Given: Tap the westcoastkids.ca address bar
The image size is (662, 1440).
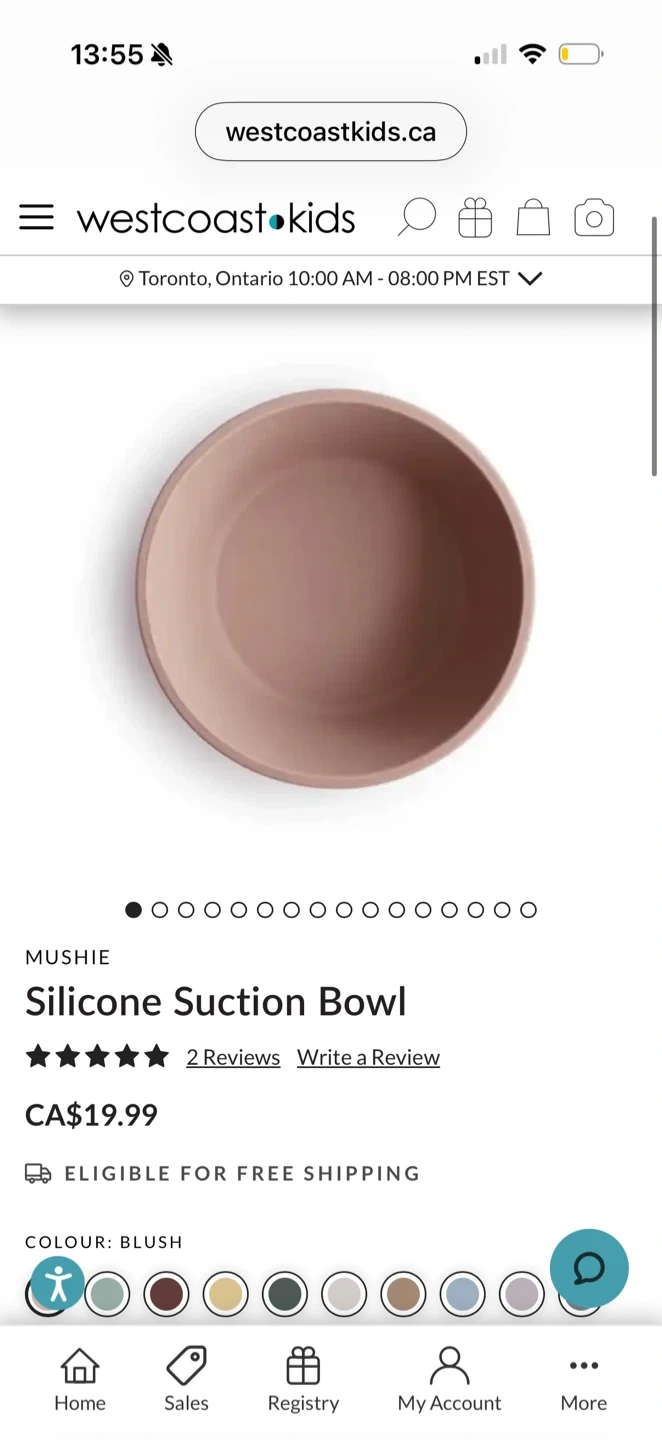Looking at the screenshot, I should tap(331, 132).
